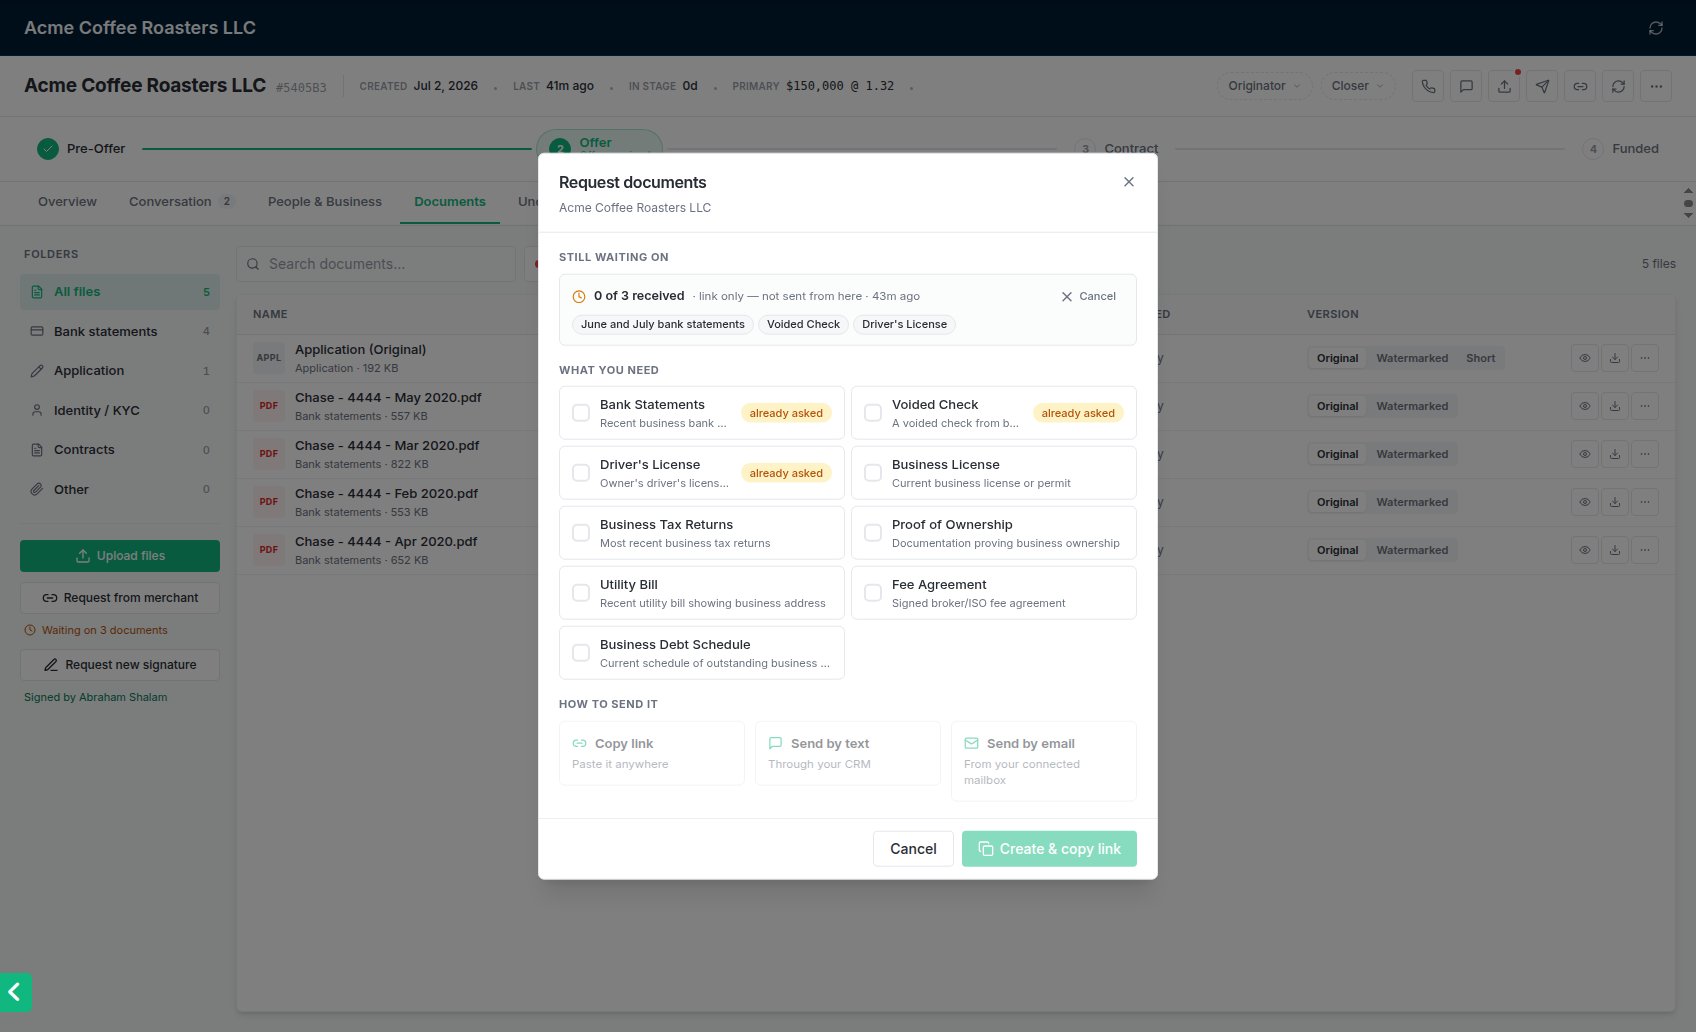
Task: Download the Chase May 2020 file
Action: tap(1615, 406)
